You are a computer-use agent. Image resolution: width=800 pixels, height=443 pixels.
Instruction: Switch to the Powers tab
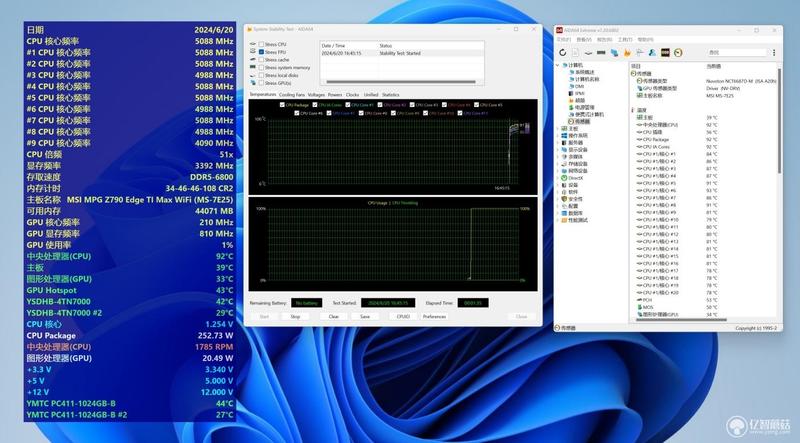coord(335,95)
